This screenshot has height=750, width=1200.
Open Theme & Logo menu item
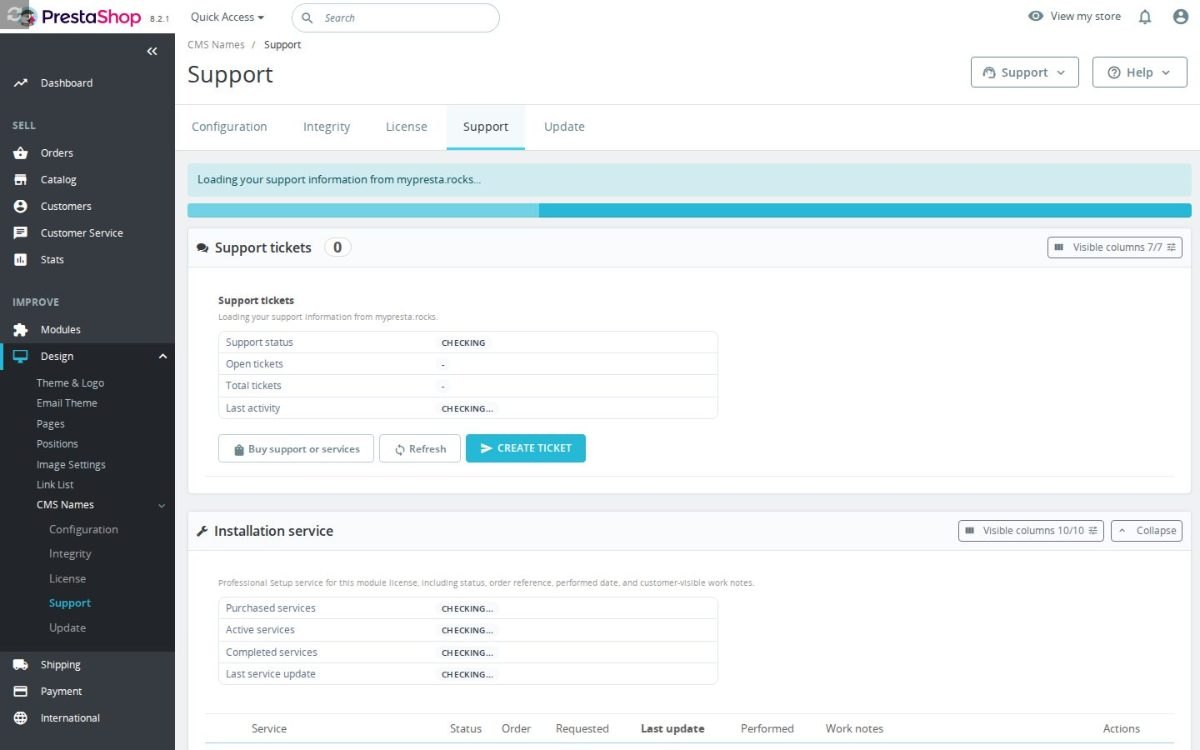[70, 383]
